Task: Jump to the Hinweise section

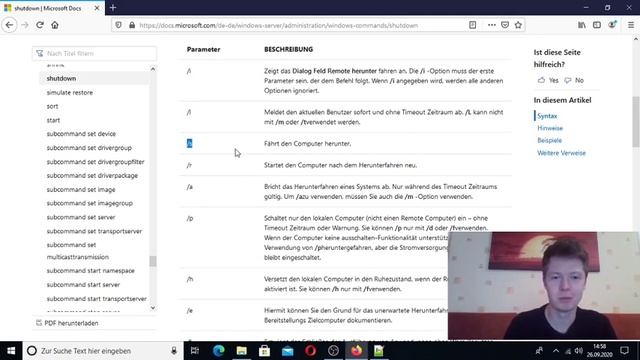Action: [x=550, y=128]
